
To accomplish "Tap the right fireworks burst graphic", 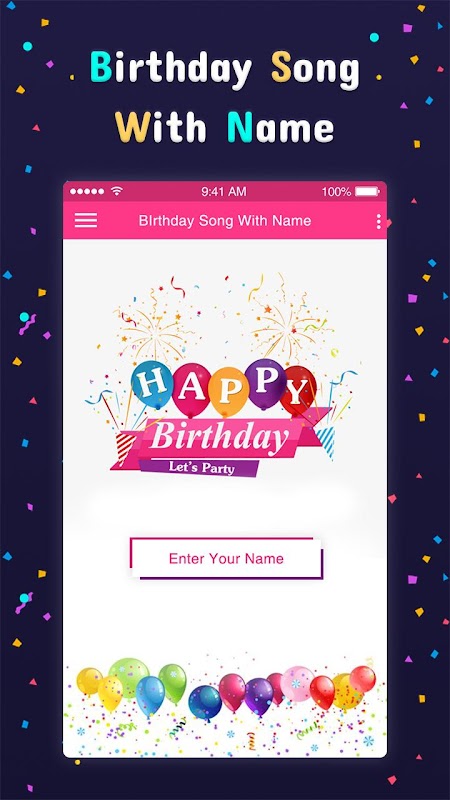I will 289,323.
